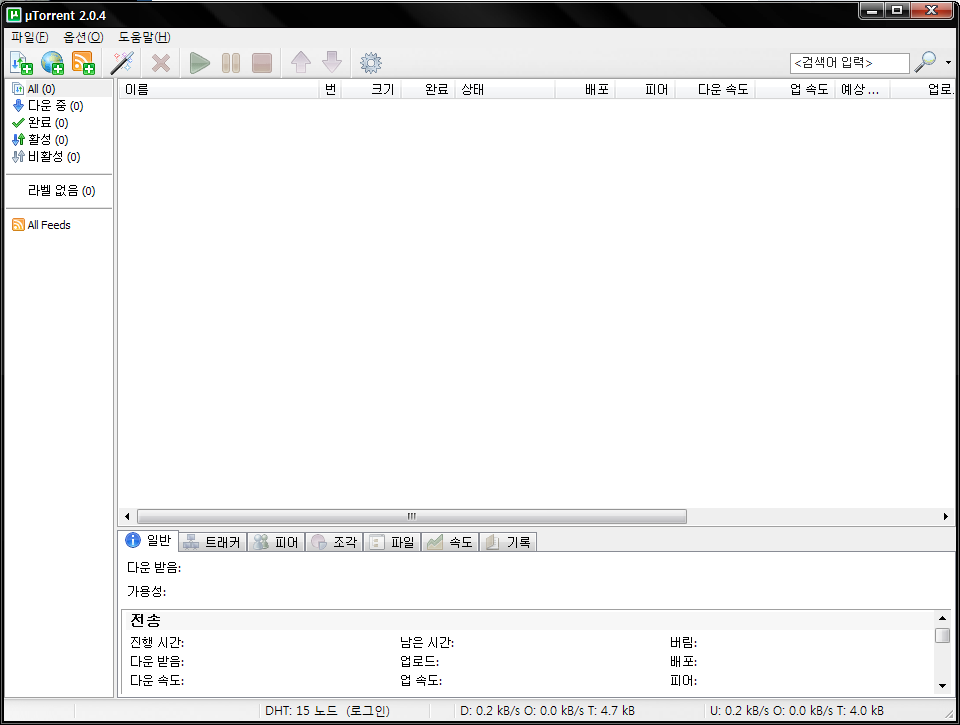Switch to 조각 tab
The image size is (960, 725).
point(334,542)
